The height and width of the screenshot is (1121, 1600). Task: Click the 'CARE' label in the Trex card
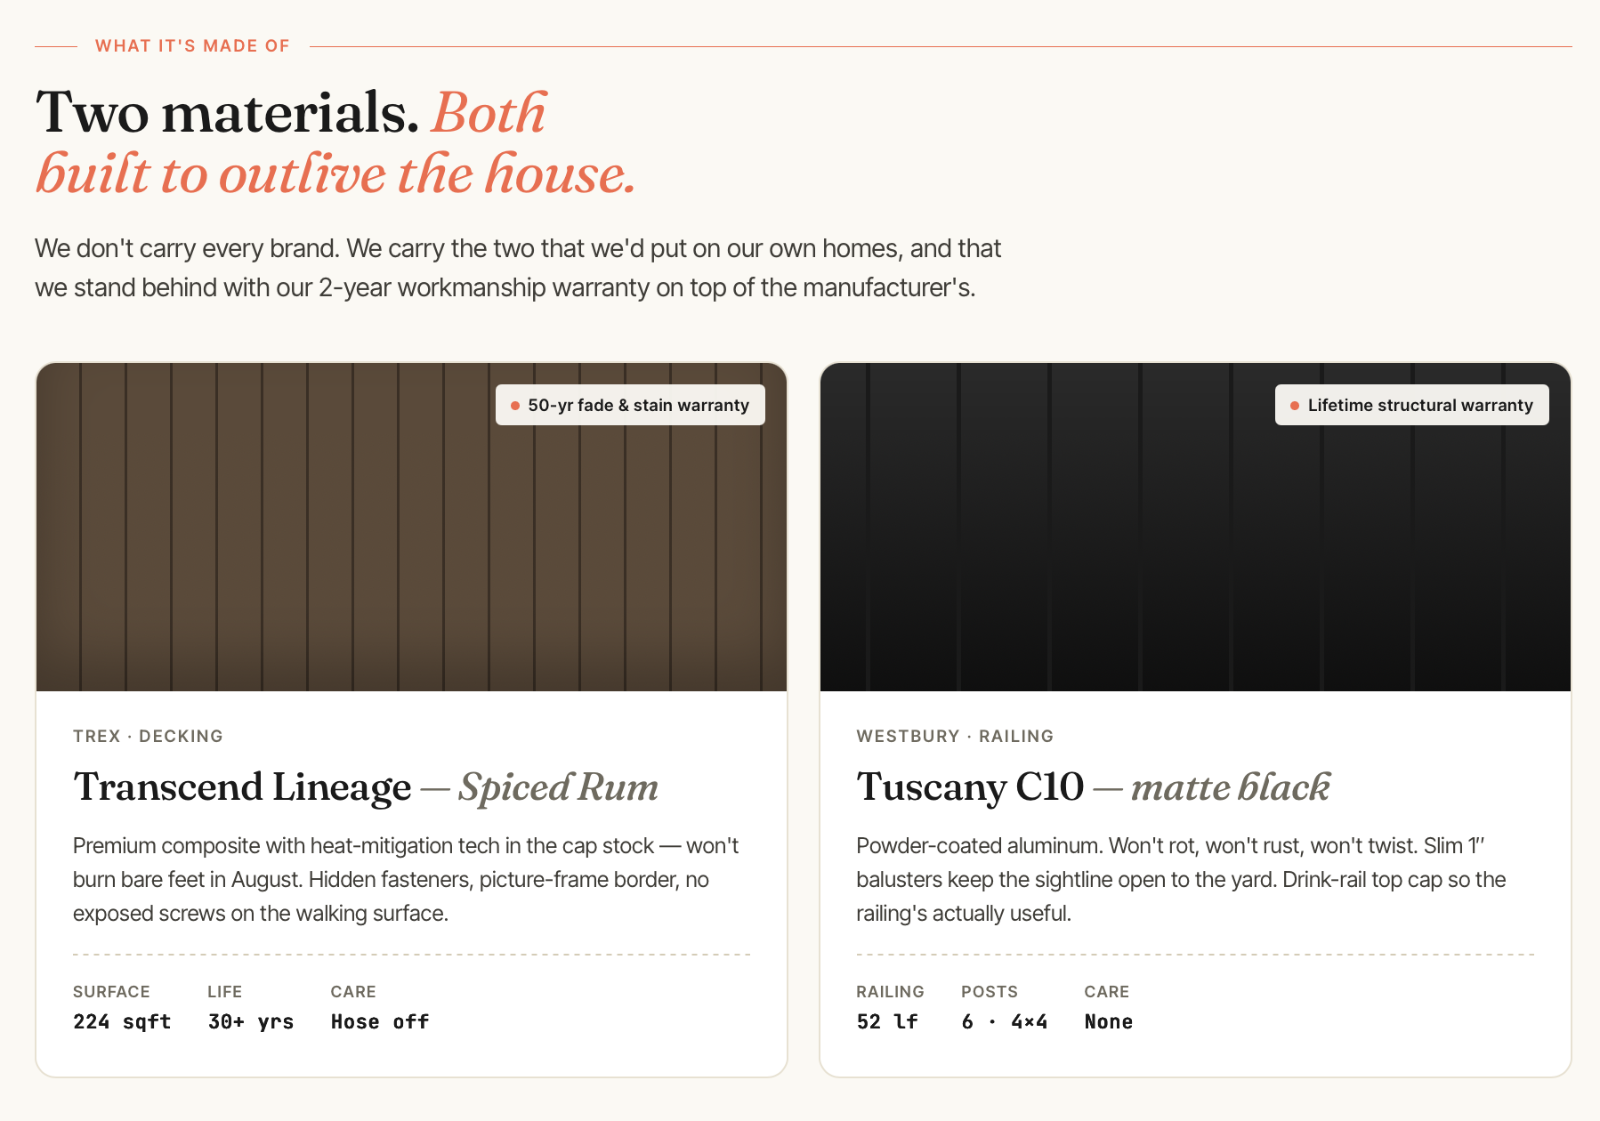353,992
